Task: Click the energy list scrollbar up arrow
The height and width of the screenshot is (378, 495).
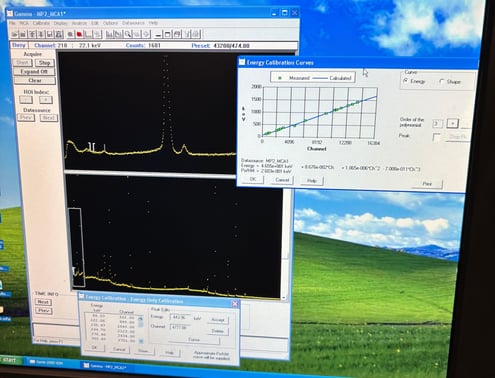Action: click(141, 318)
